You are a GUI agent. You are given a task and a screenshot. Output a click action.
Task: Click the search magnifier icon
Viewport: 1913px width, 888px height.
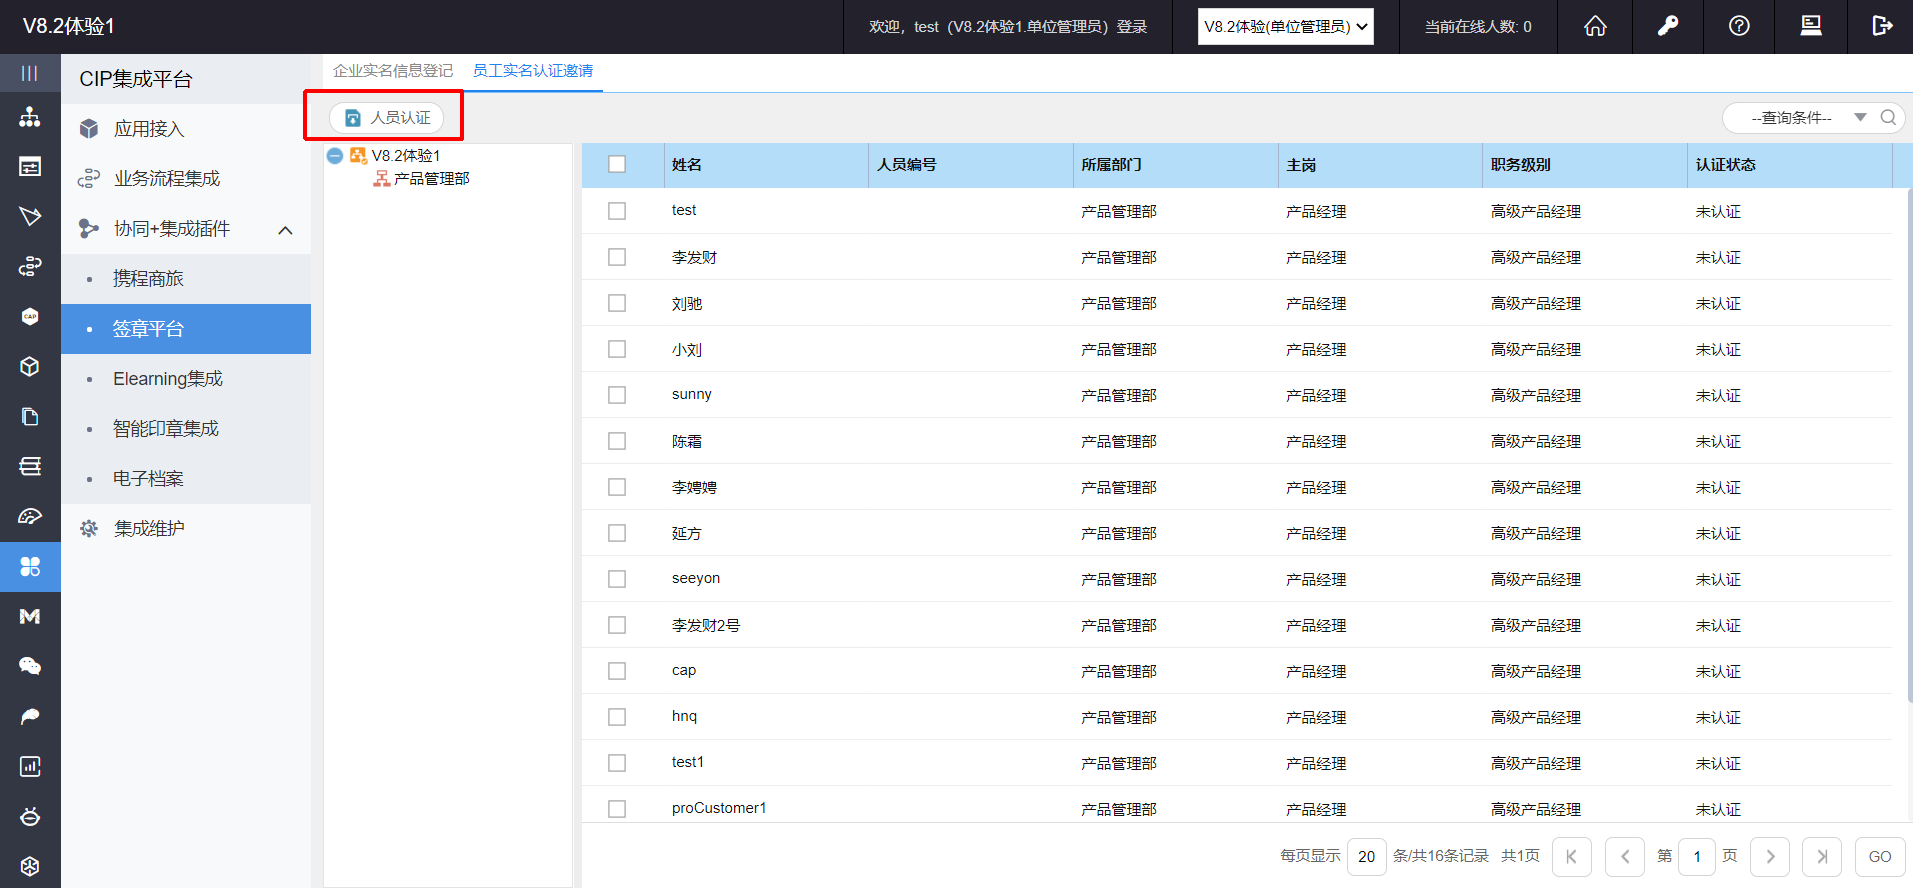coord(1888,118)
